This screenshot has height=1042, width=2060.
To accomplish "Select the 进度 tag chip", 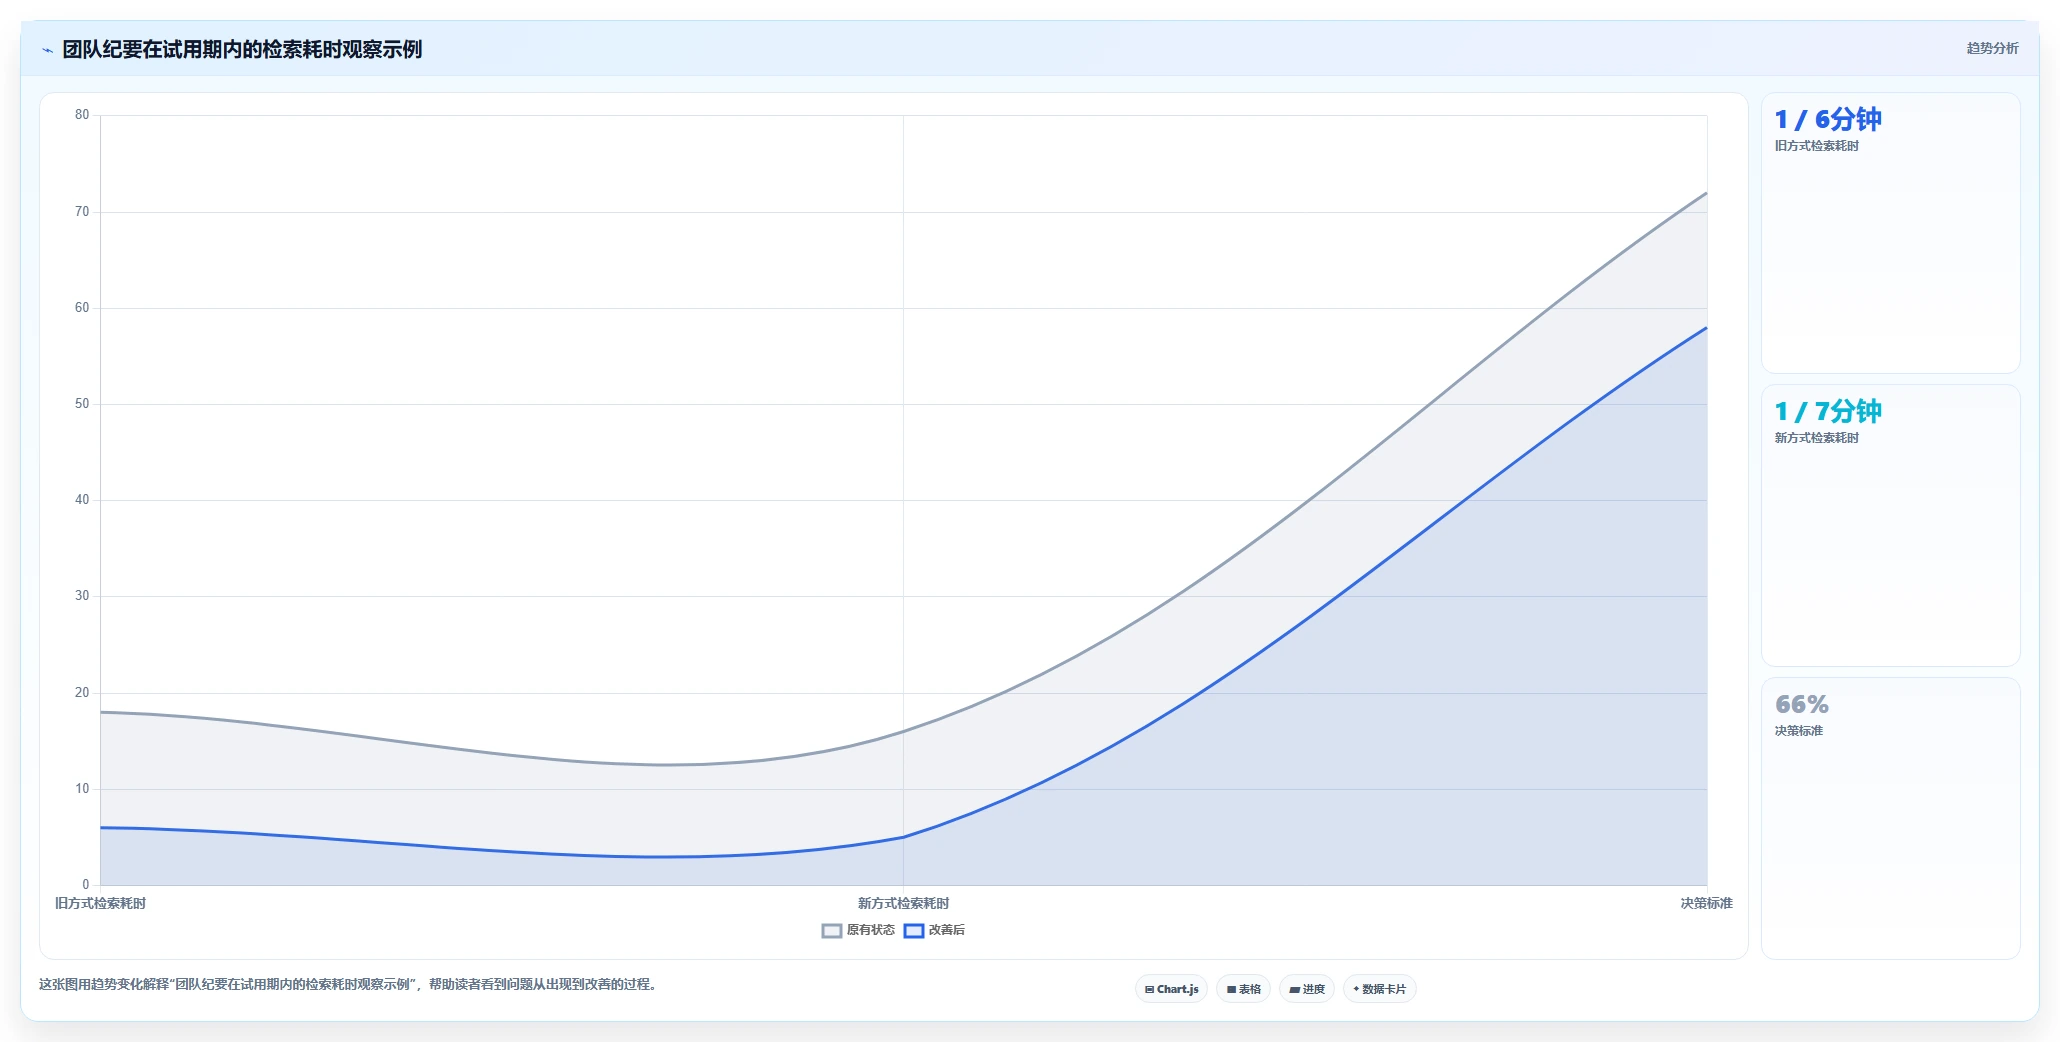I will click(1306, 989).
